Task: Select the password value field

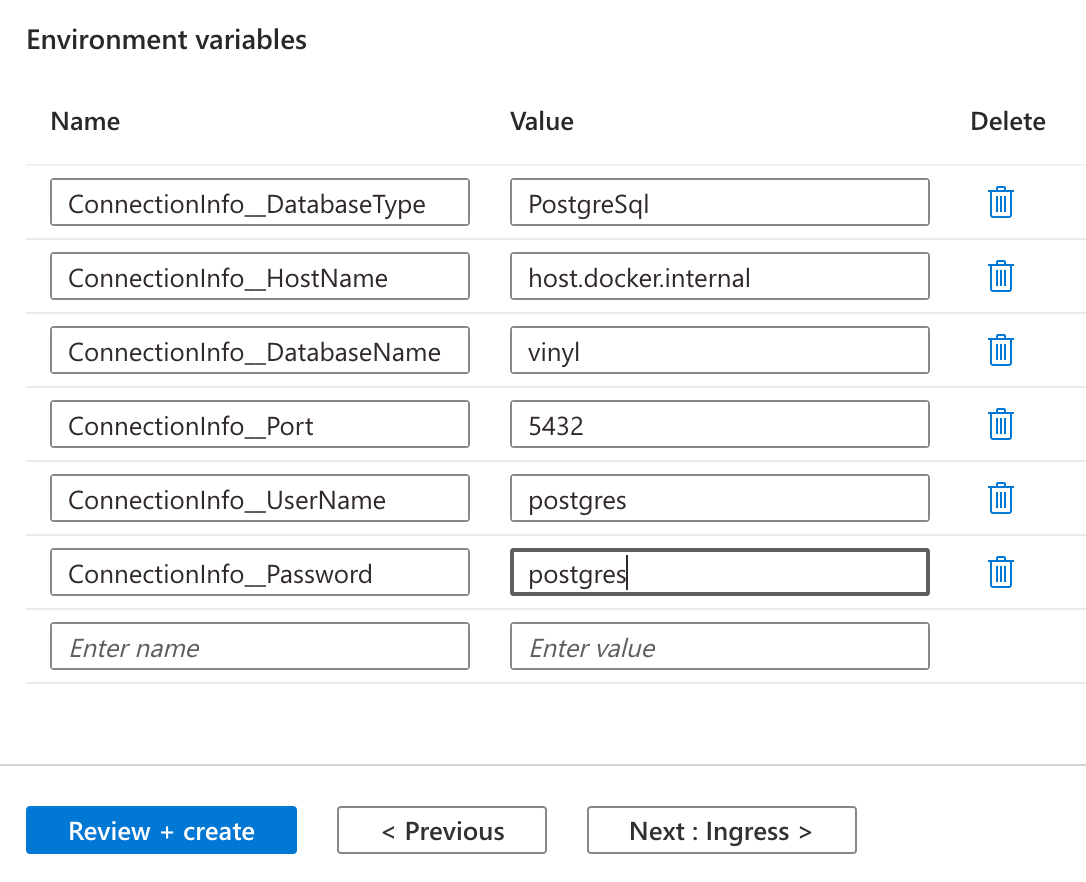Action: tap(719, 572)
